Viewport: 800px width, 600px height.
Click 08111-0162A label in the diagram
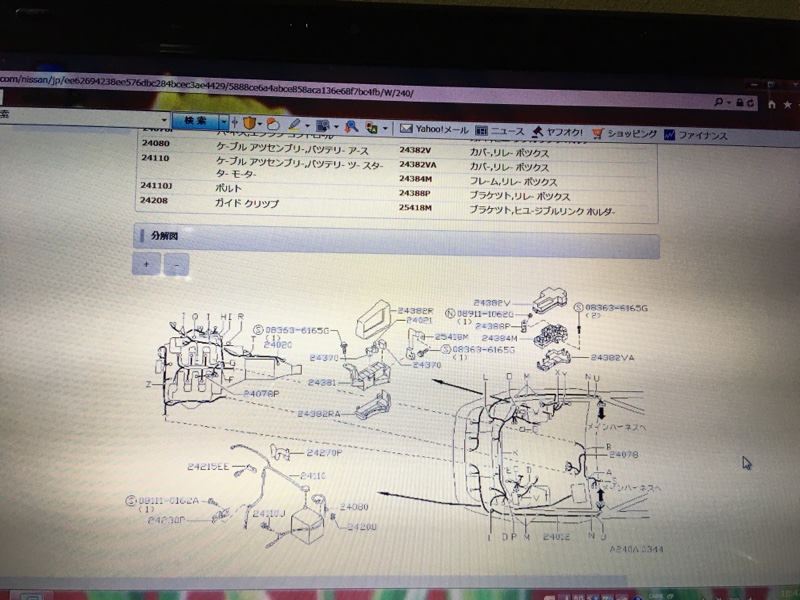pos(169,501)
